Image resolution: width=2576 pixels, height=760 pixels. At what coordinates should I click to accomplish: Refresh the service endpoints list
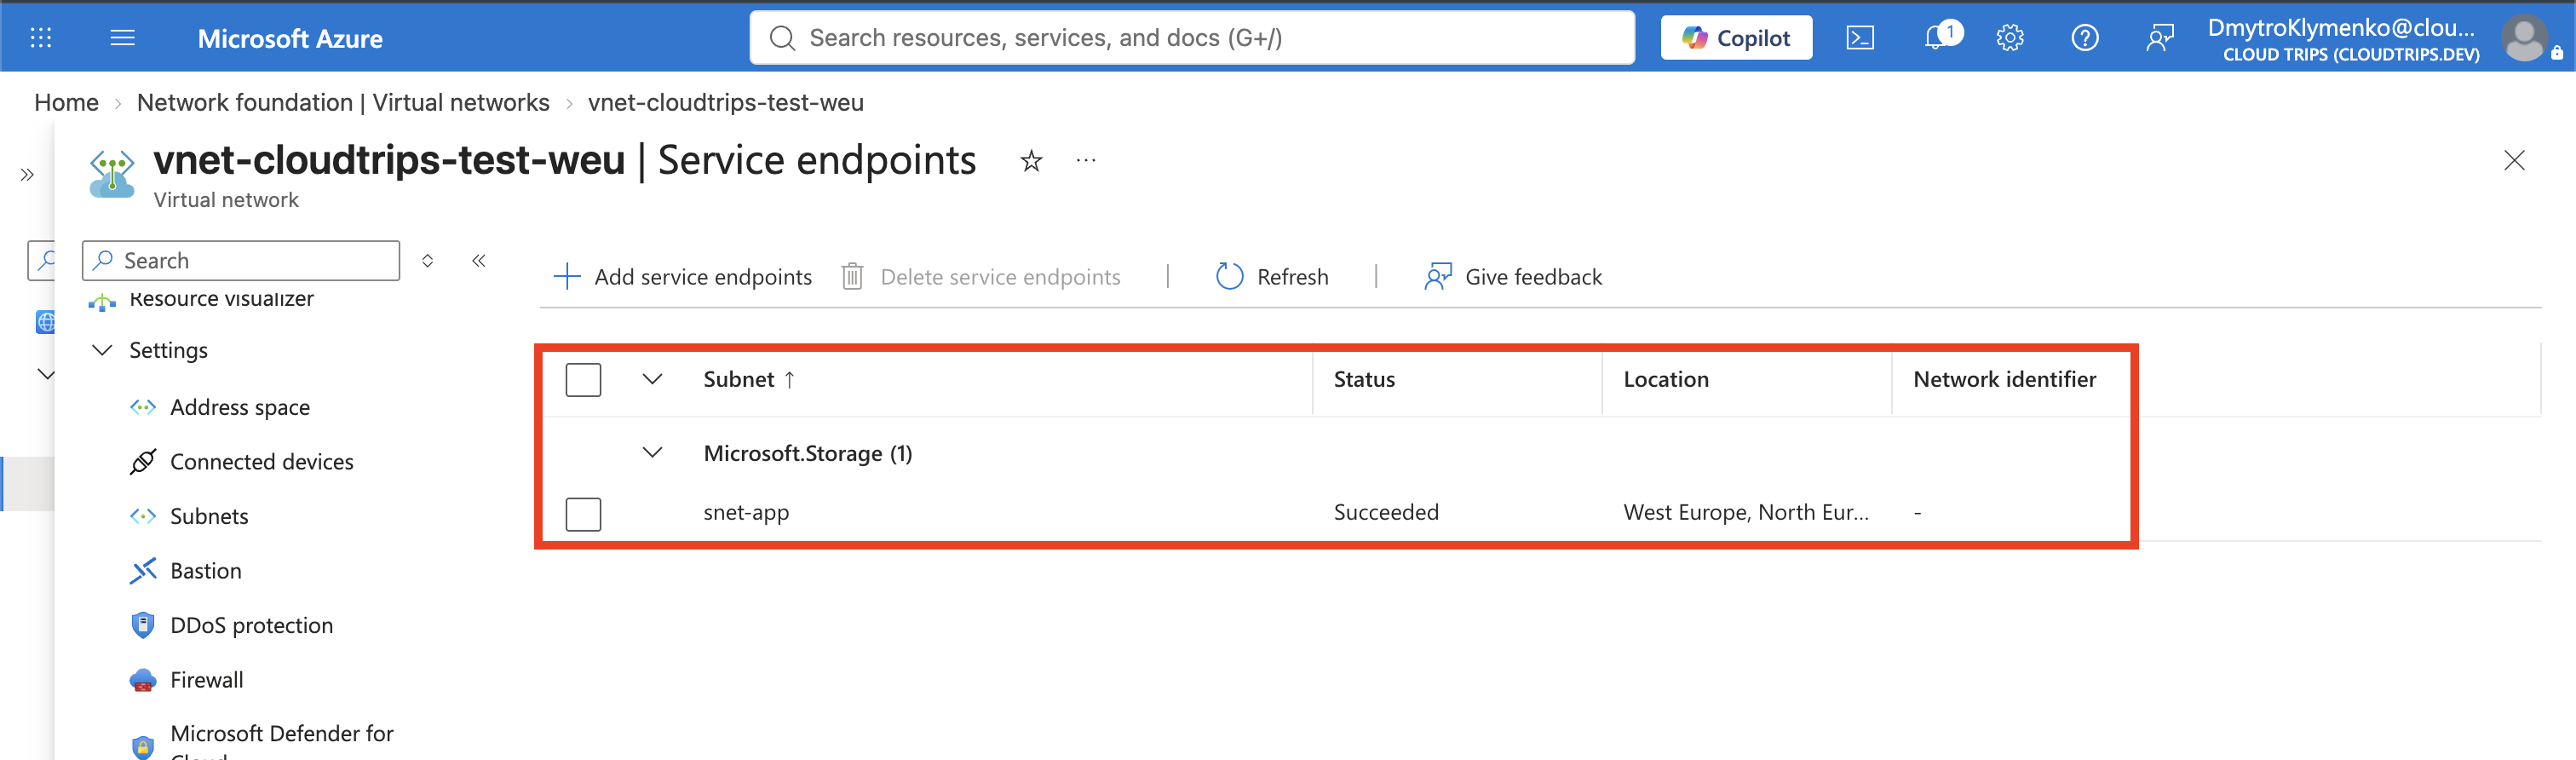[1272, 277]
